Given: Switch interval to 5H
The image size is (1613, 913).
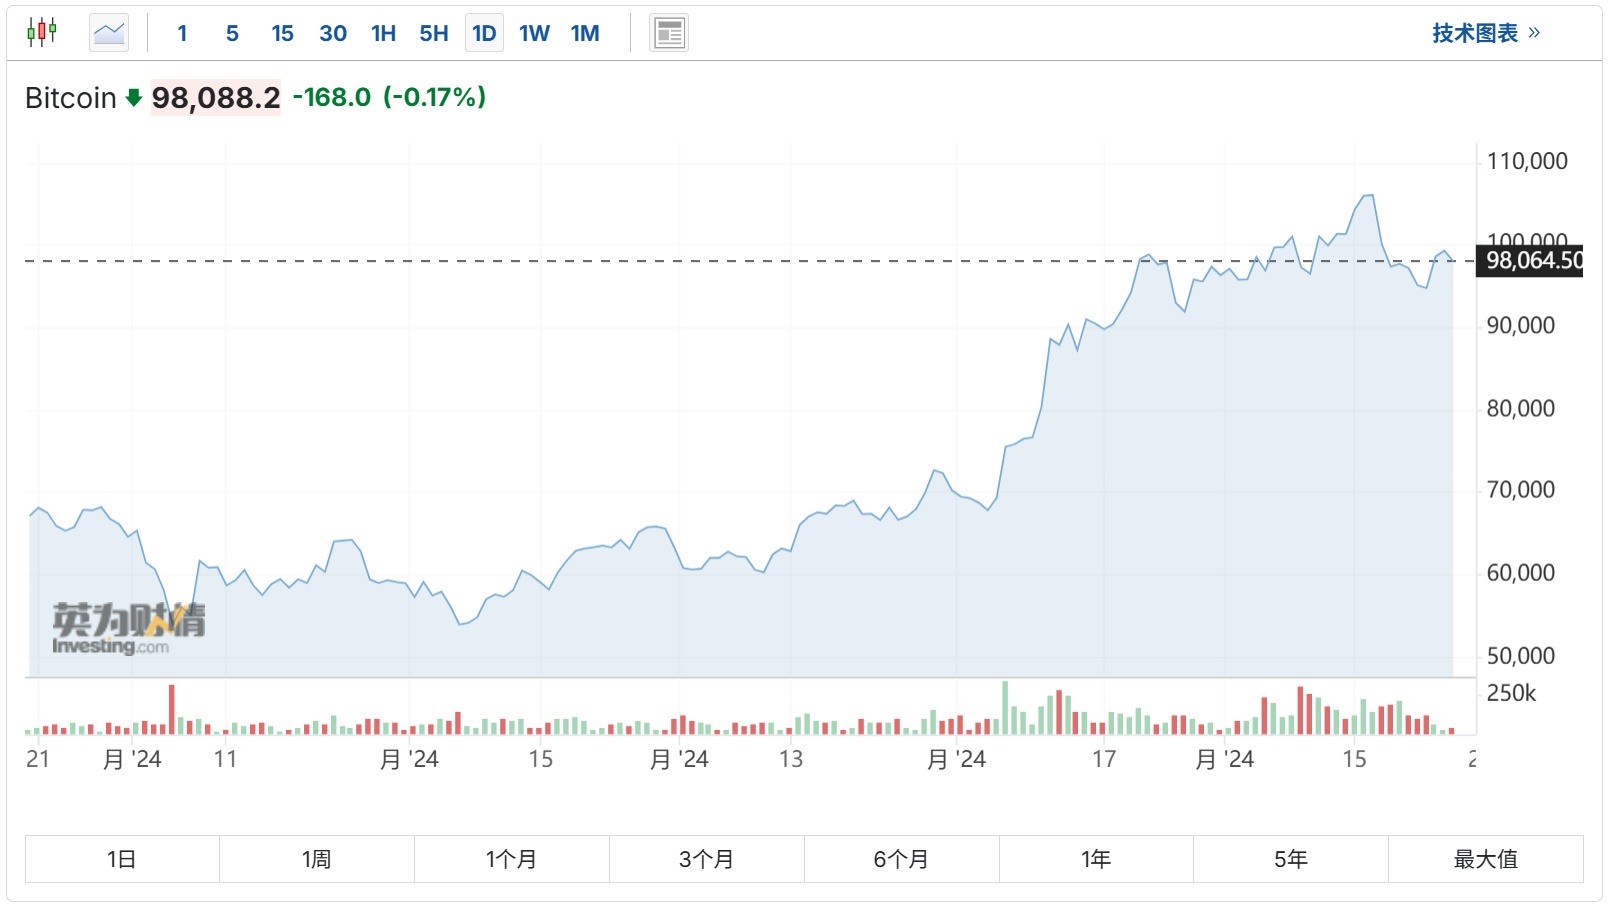Looking at the screenshot, I should coord(434,33).
